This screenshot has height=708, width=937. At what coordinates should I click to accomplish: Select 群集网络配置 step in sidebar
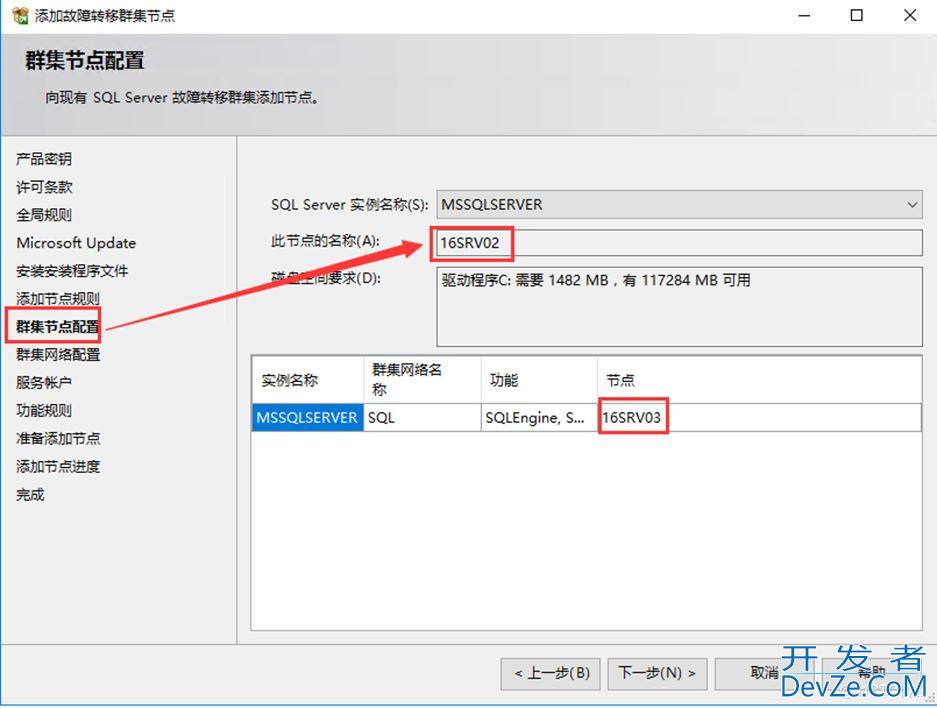[58, 354]
